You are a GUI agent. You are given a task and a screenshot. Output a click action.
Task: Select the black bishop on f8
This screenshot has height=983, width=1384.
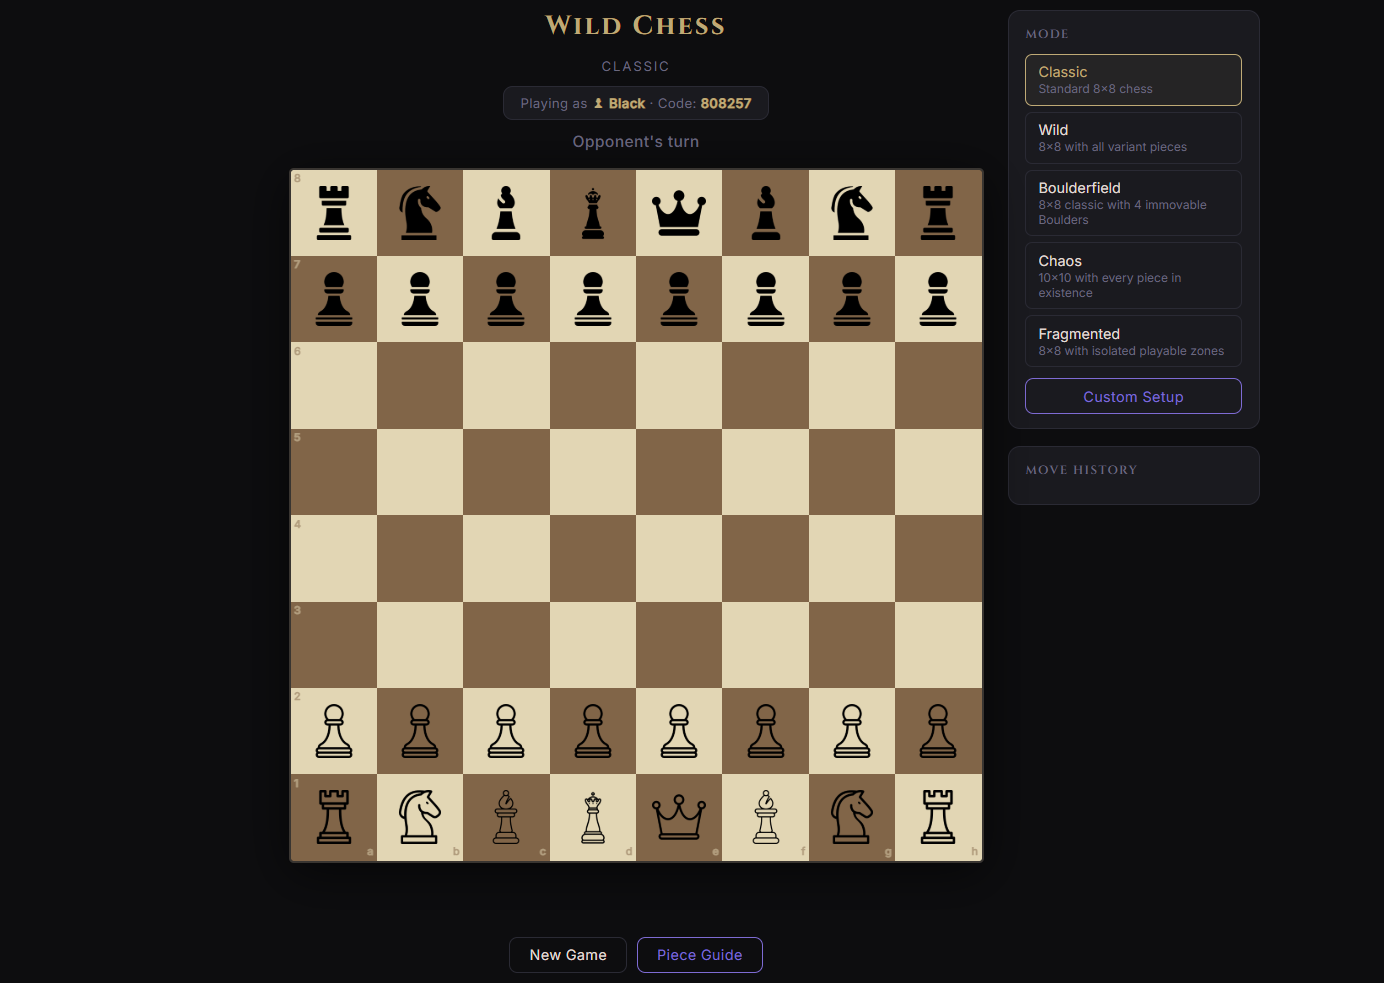click(765, 213)
